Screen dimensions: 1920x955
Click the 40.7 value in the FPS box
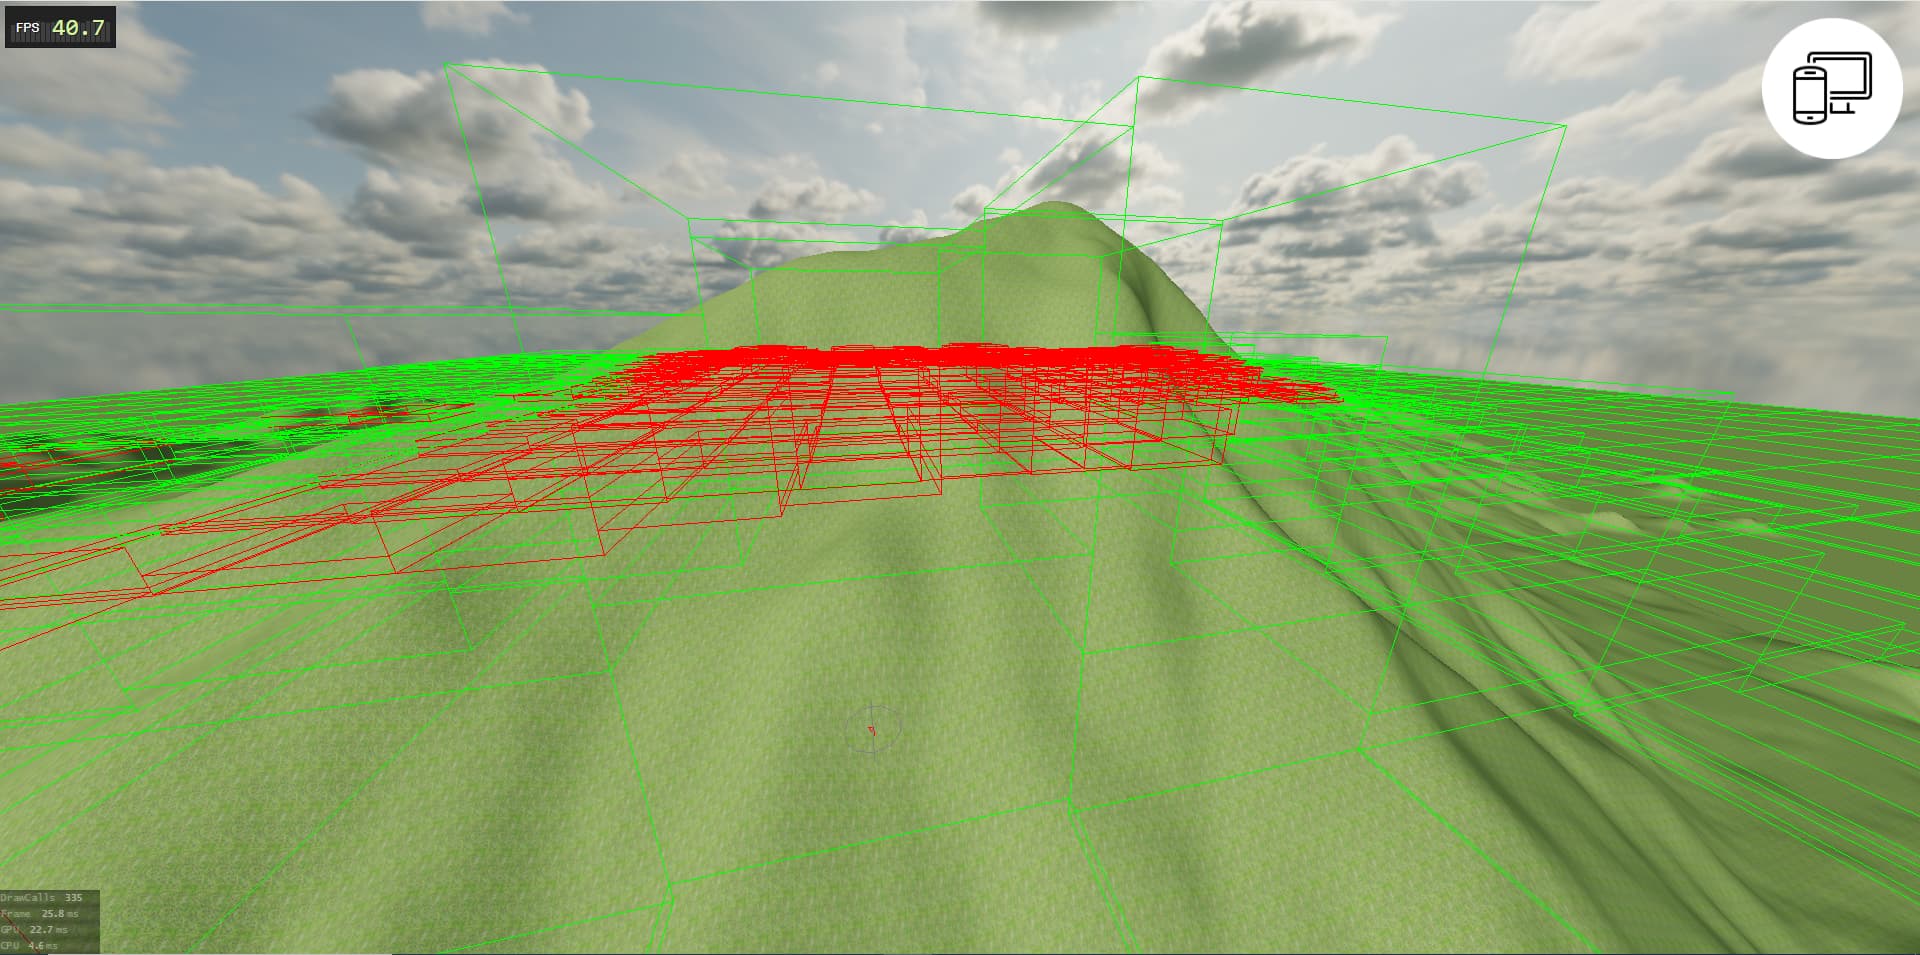coord(78,28)
